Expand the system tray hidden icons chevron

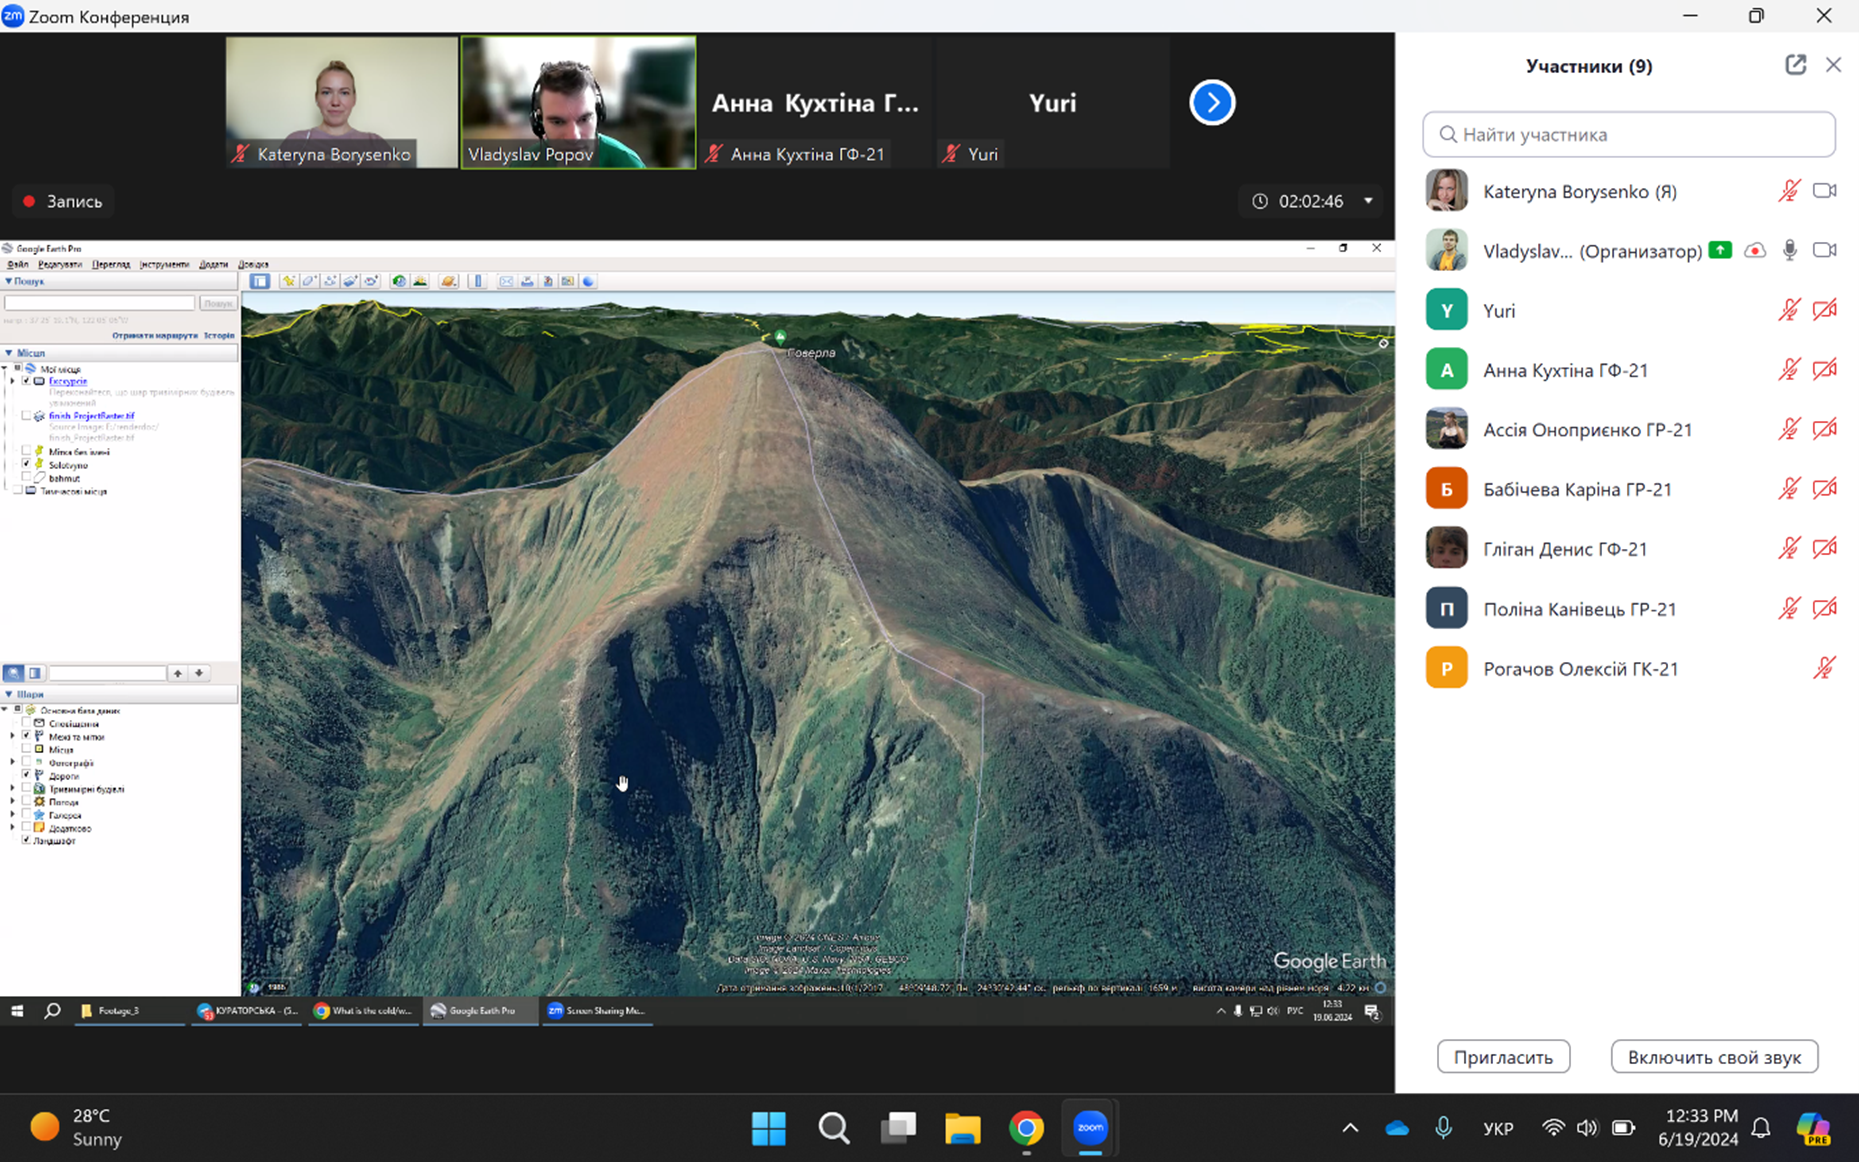click(1350, 1128)
